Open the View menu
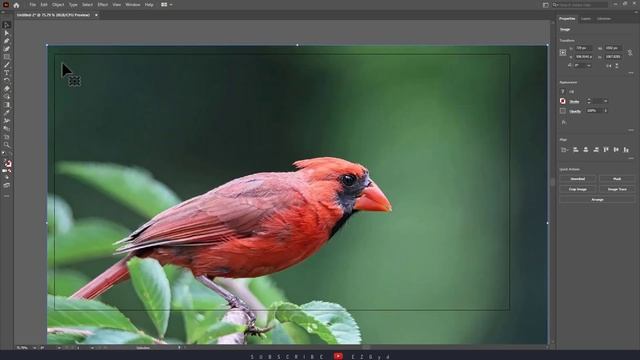 117,5
